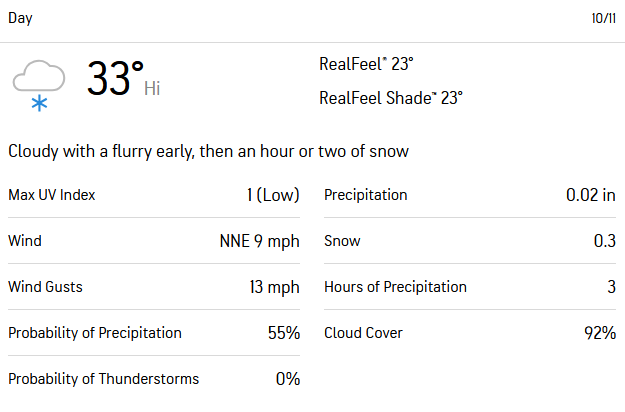Select the Wind row label
Viewport: 625px width, 412px height.
point(25,241)
